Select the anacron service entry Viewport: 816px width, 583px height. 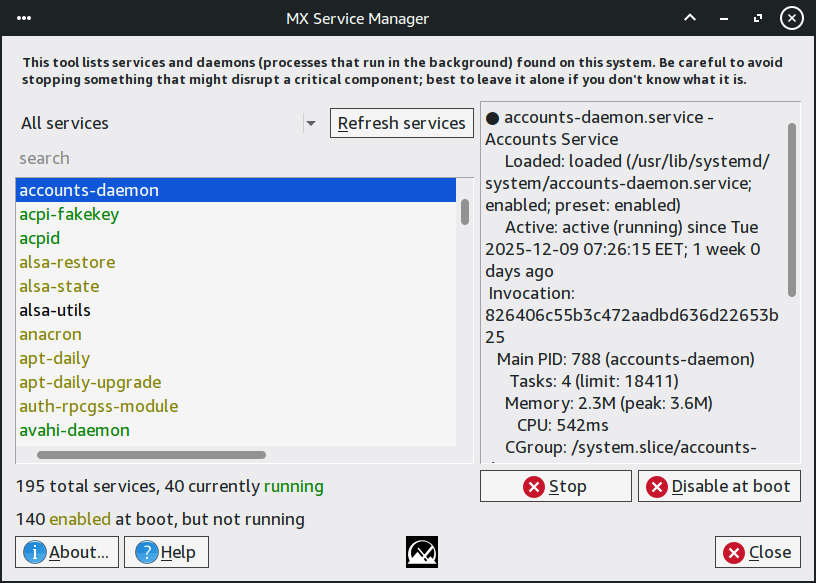click(x=50, y=334)
